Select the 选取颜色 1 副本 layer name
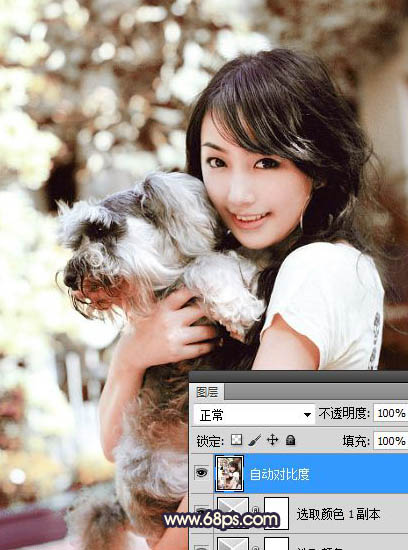Image resolution: width=408 pixels, height=550 pixels. [338, 514]
